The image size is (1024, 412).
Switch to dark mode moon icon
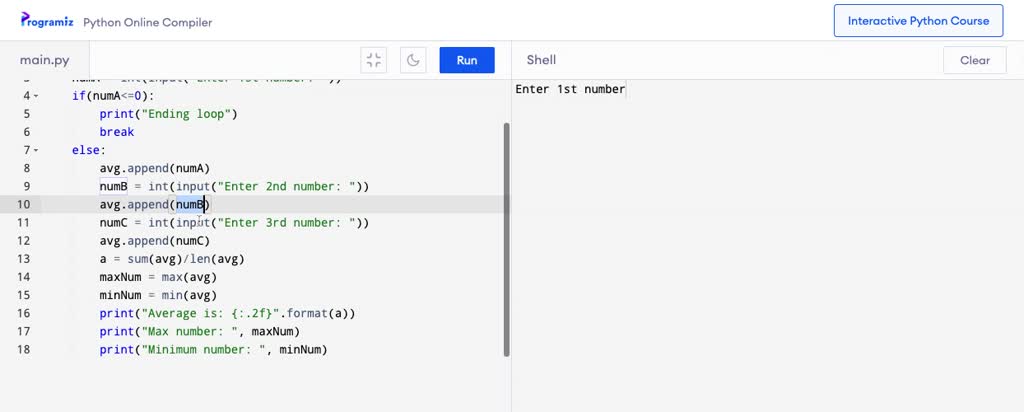point(413,60)
